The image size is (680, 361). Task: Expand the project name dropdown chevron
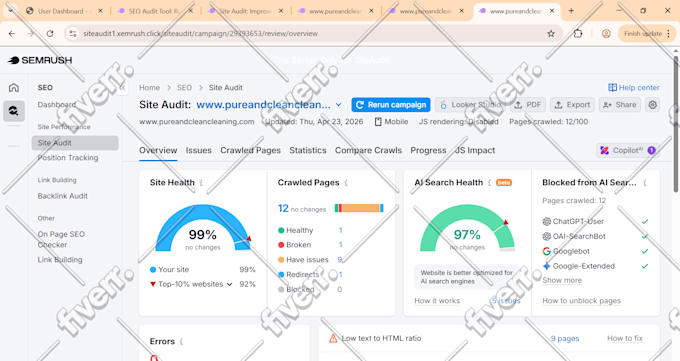coord(339,105)
